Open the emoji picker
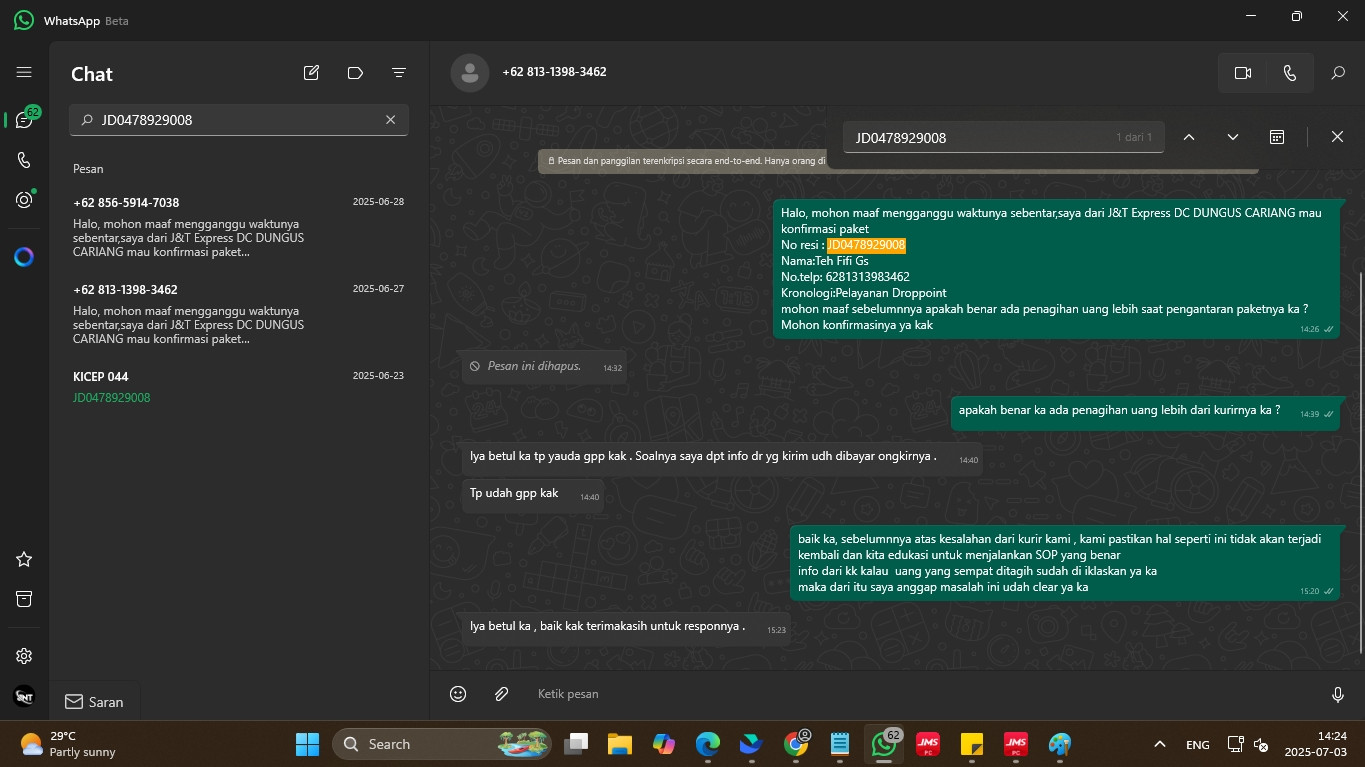1365x767 pixels. pyautogui.click(x=458, y=694)
